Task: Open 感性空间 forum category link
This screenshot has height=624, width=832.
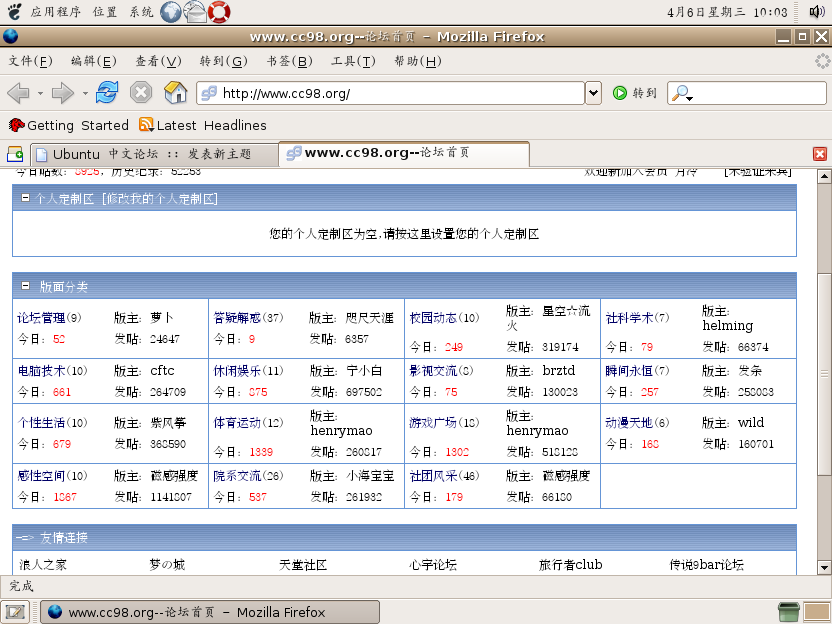Action: [x=41, y=475]
